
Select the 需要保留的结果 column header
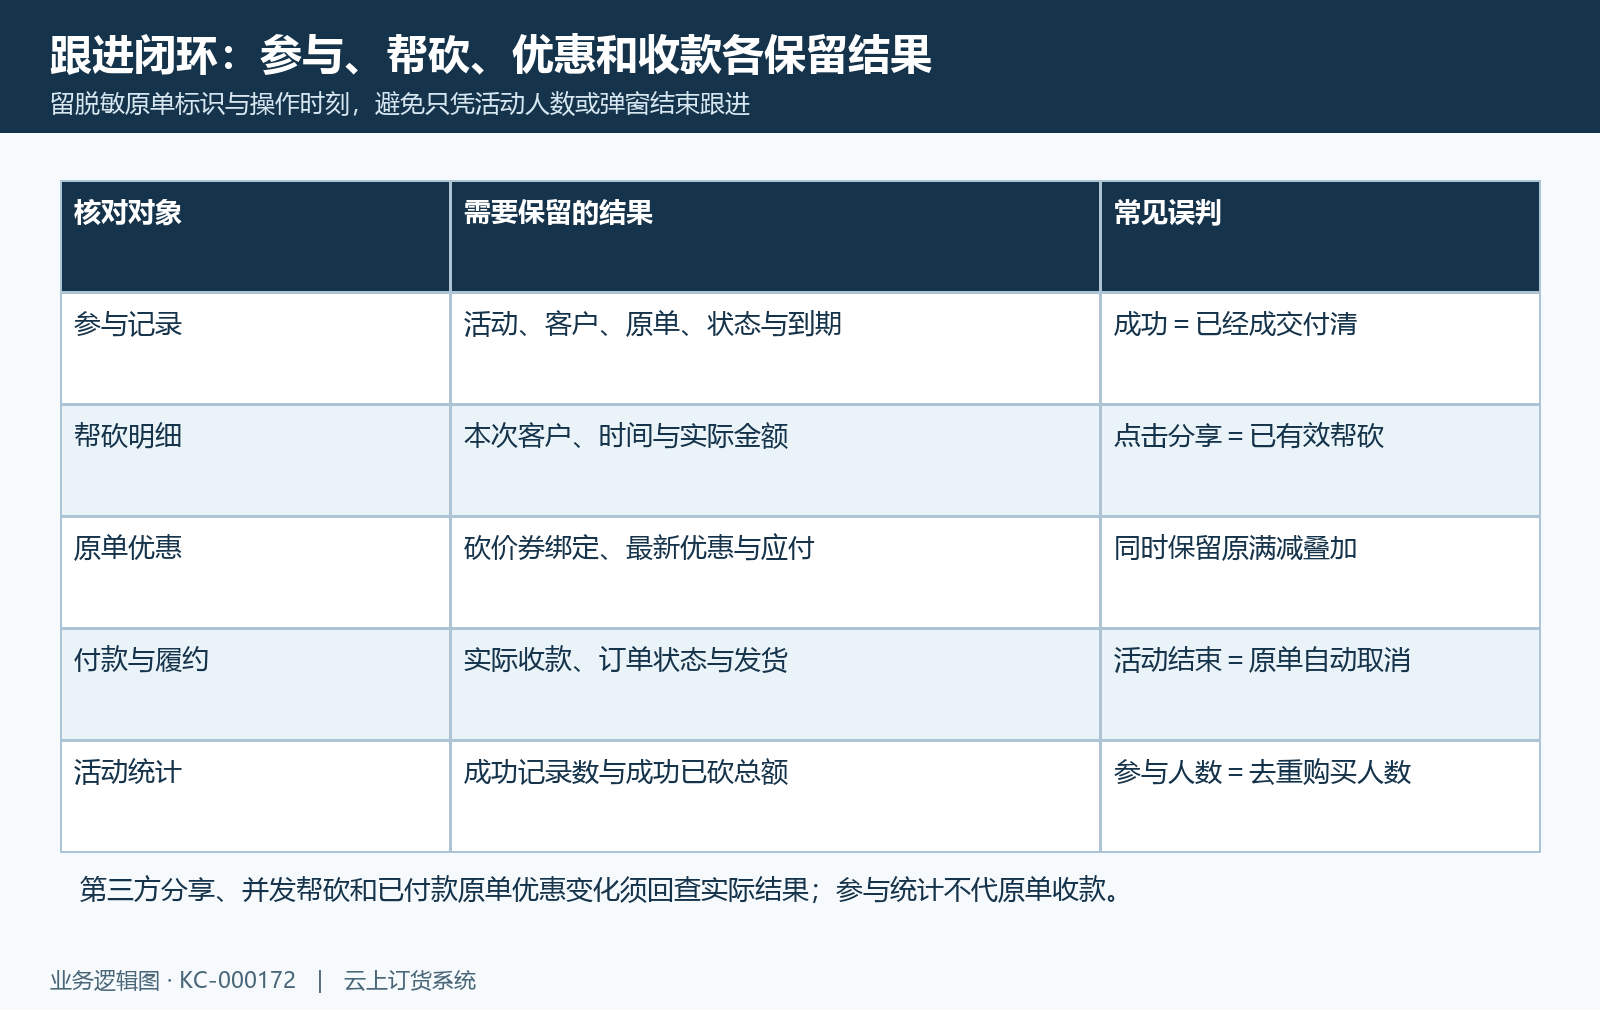[775, 237]
